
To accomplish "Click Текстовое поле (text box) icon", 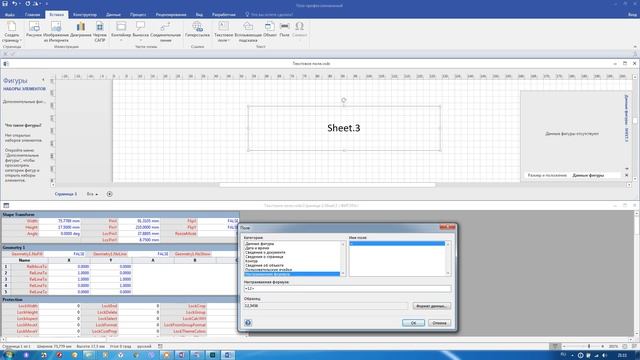I will tap(223, 27).
